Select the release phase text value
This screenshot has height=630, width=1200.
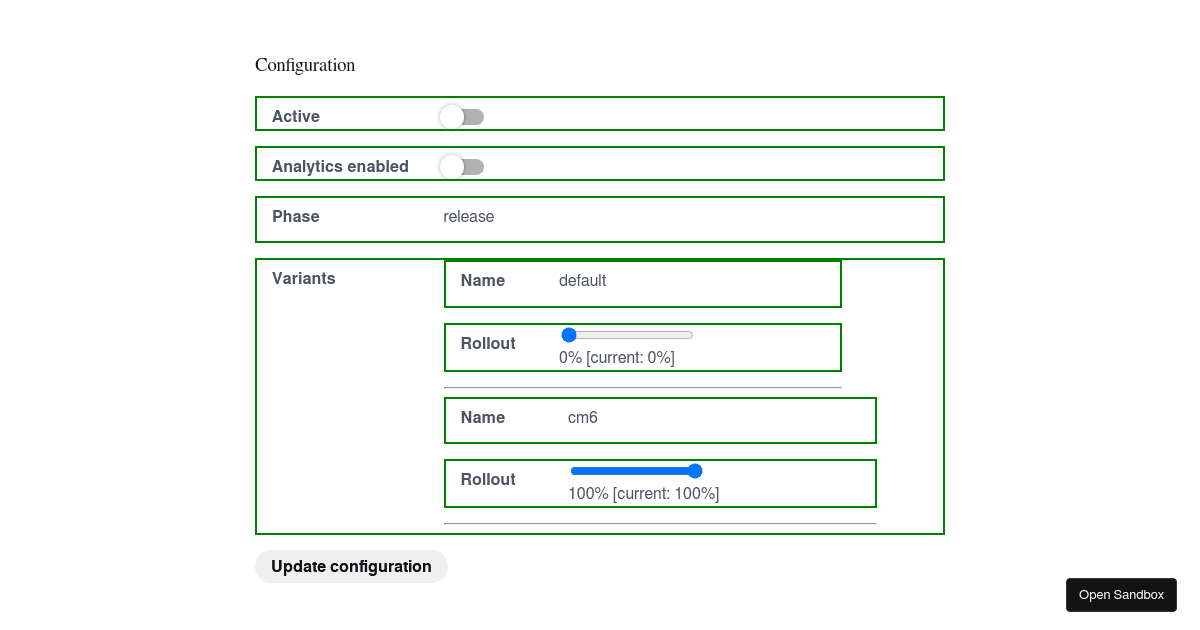click(x=468, y=217)
